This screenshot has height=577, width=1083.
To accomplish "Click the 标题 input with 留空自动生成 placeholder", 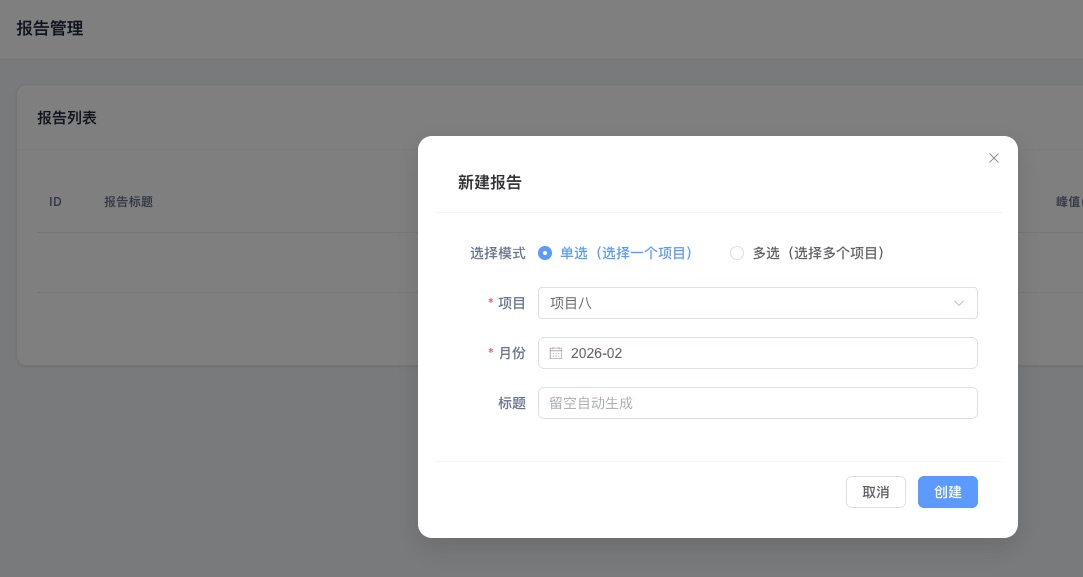I will tap(758, 403).
